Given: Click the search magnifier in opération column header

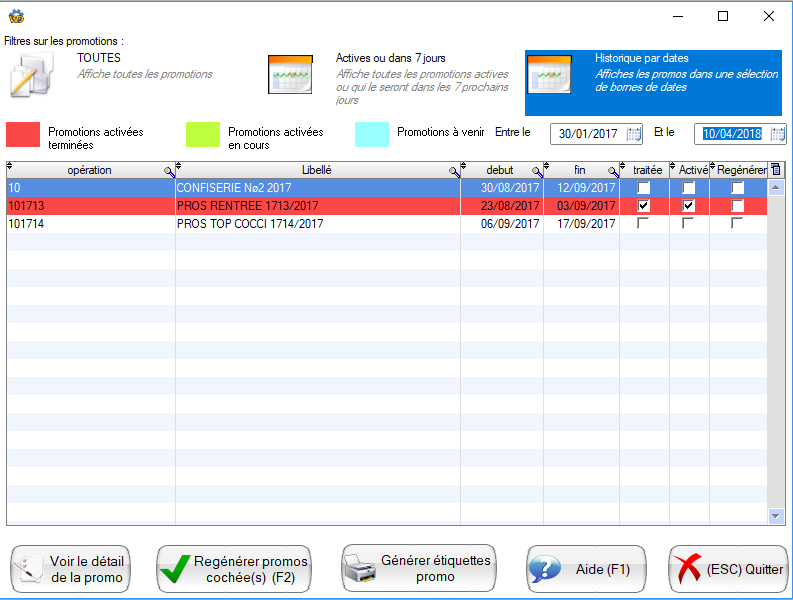Looking at the screenshot, I should click(x=169, y=172).
